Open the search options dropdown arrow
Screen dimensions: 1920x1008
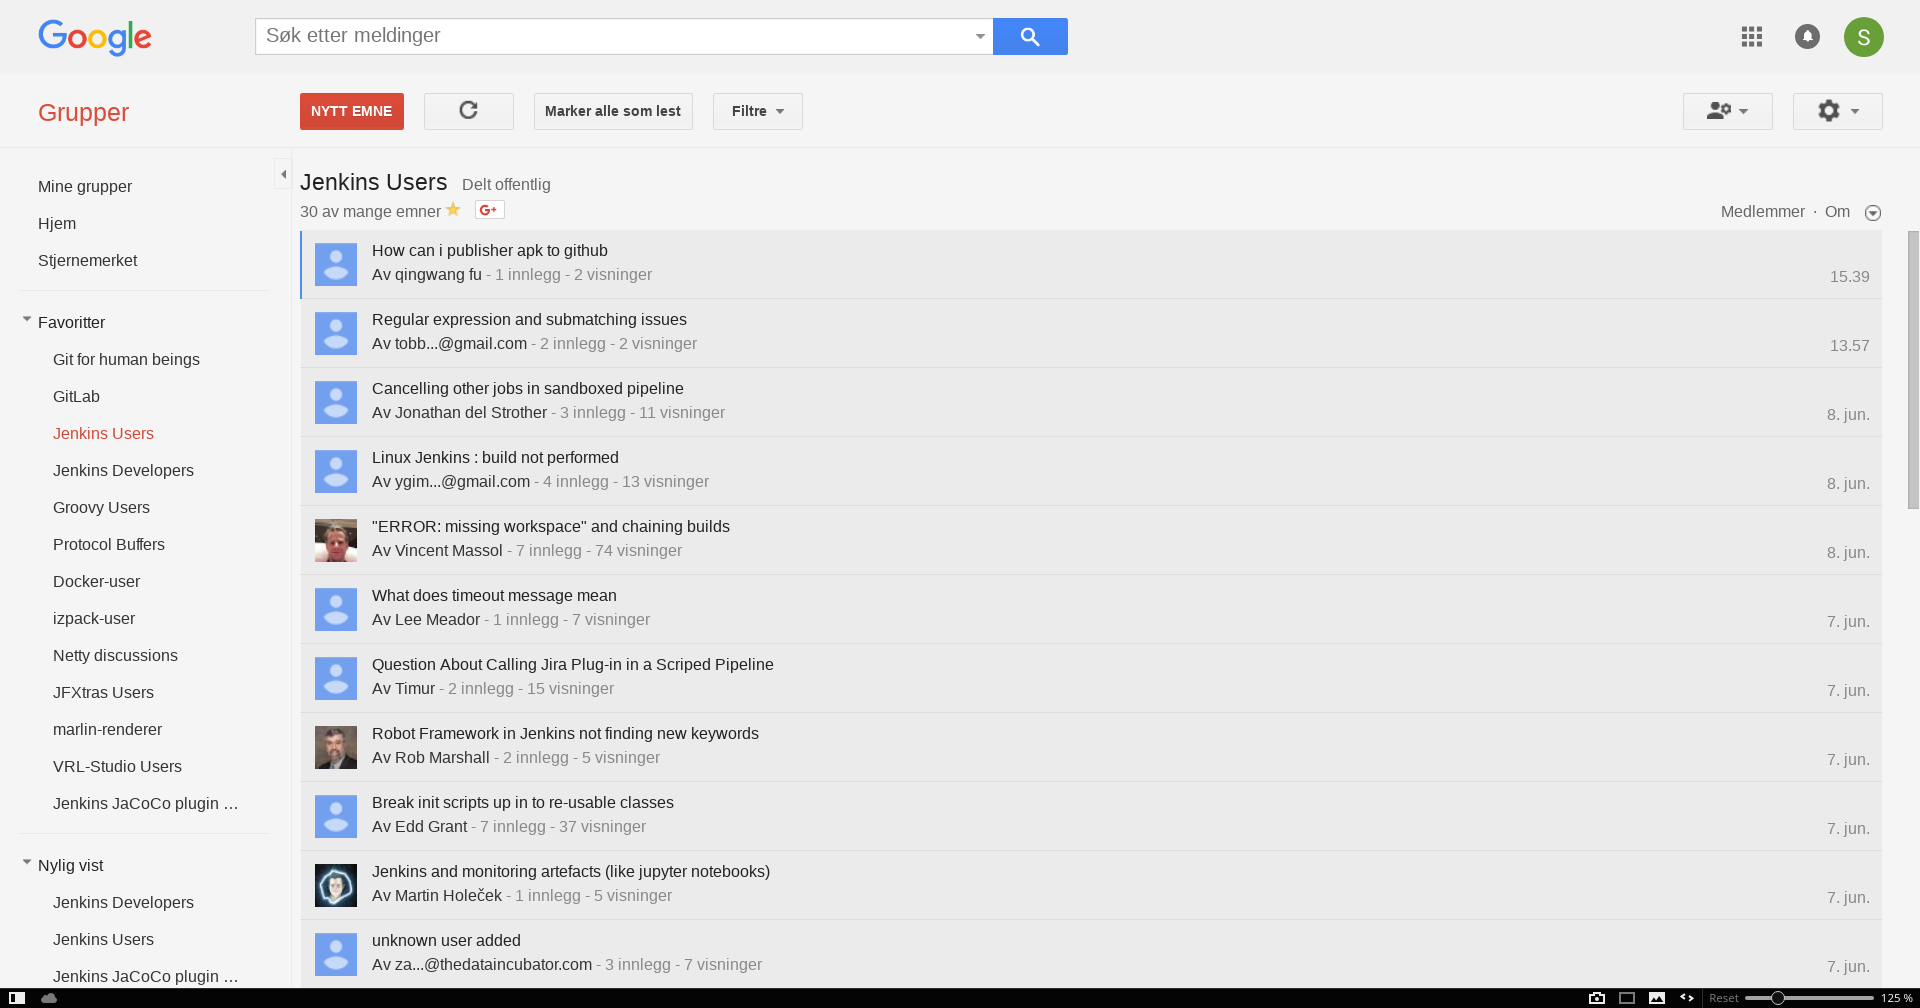(x=980, y=37)
